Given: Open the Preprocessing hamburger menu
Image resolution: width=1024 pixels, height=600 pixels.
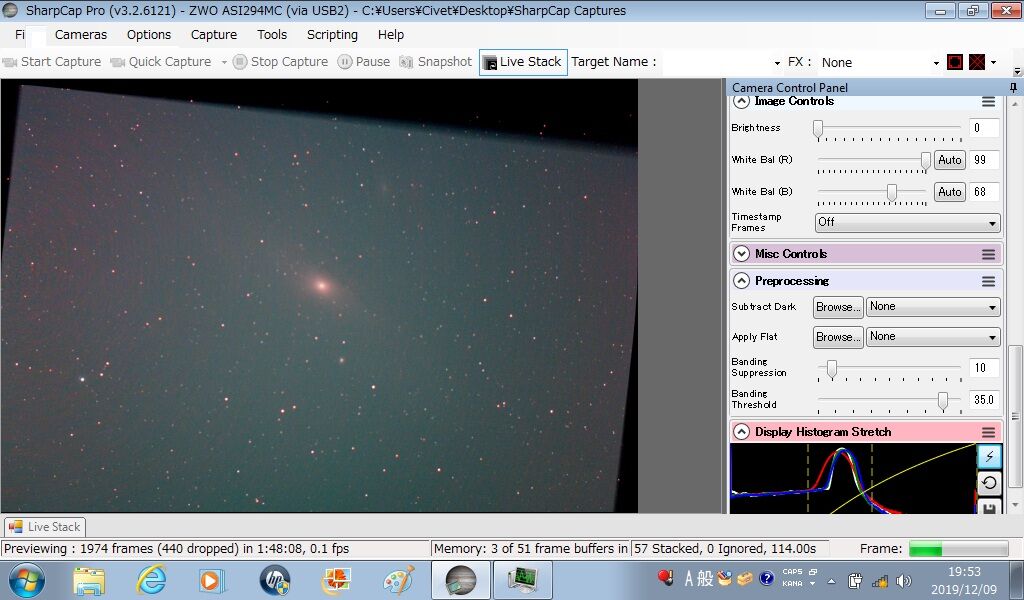Looking at the screenshot, I should tap(988, 281).
